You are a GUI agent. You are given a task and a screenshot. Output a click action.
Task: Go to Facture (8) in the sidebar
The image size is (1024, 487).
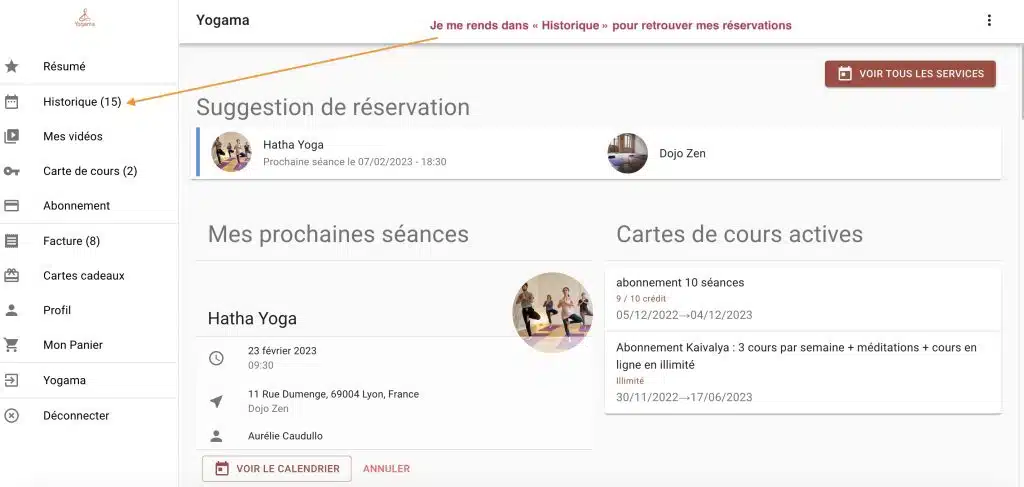(x=71, y=241)
